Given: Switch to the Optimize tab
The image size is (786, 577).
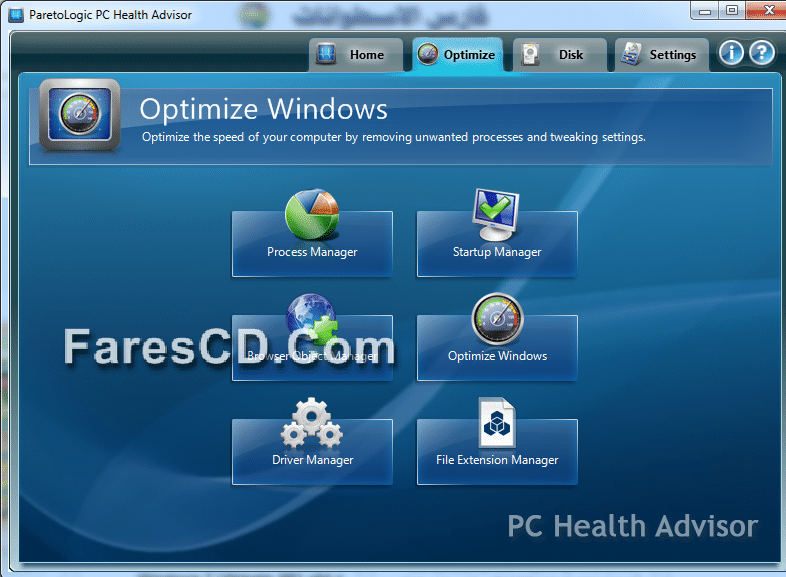Looking at the screenshot, I should [458, 55].
